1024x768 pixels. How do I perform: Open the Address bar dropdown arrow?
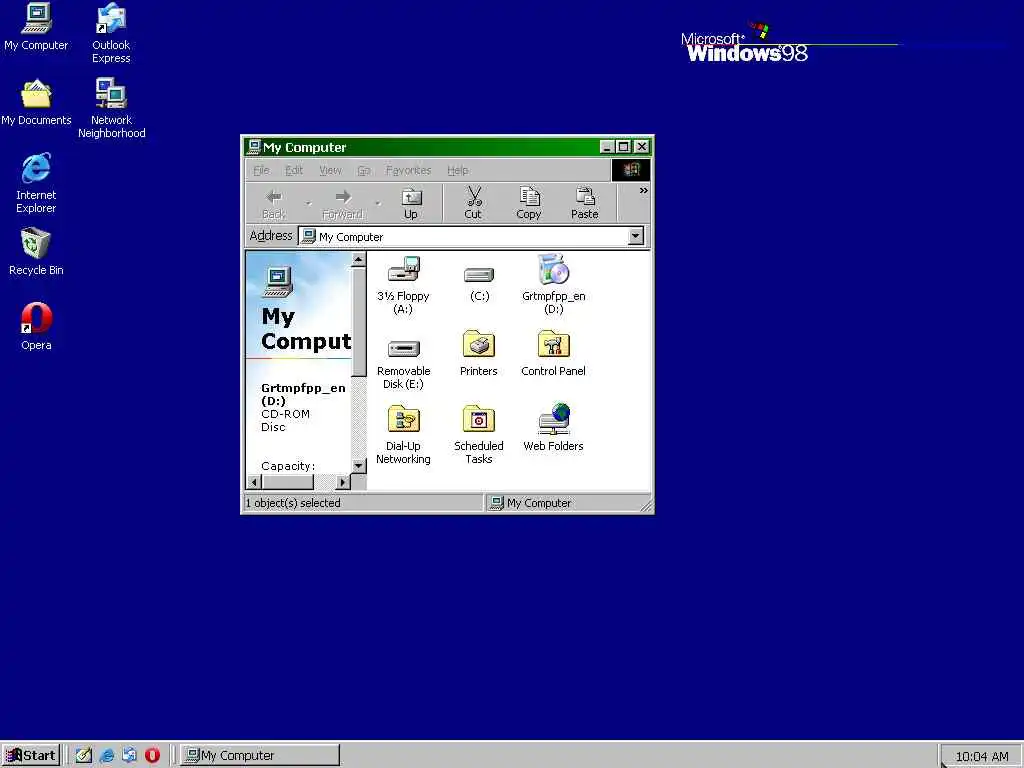tap(635, 236)
